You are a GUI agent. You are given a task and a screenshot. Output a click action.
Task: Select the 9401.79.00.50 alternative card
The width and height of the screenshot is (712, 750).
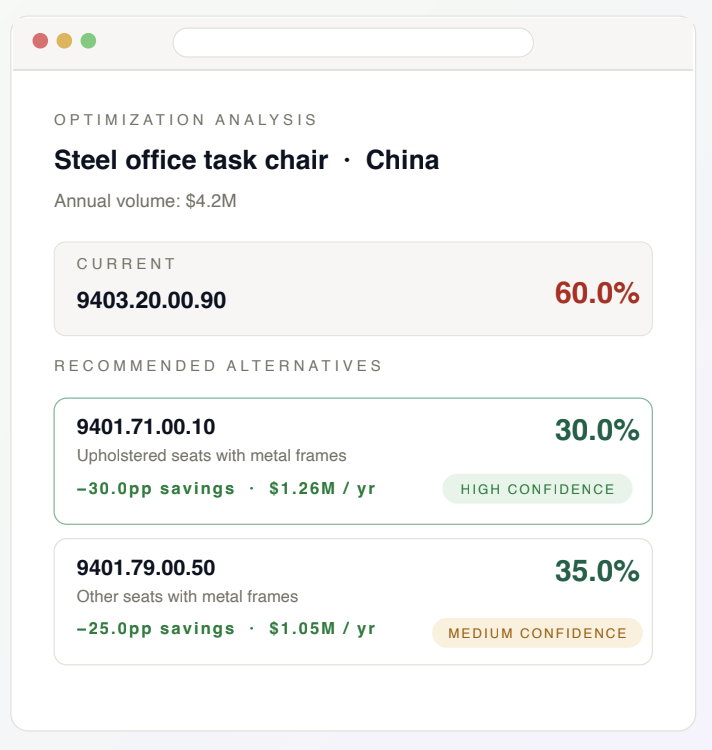pyautogui.click(x=353, y=602)
